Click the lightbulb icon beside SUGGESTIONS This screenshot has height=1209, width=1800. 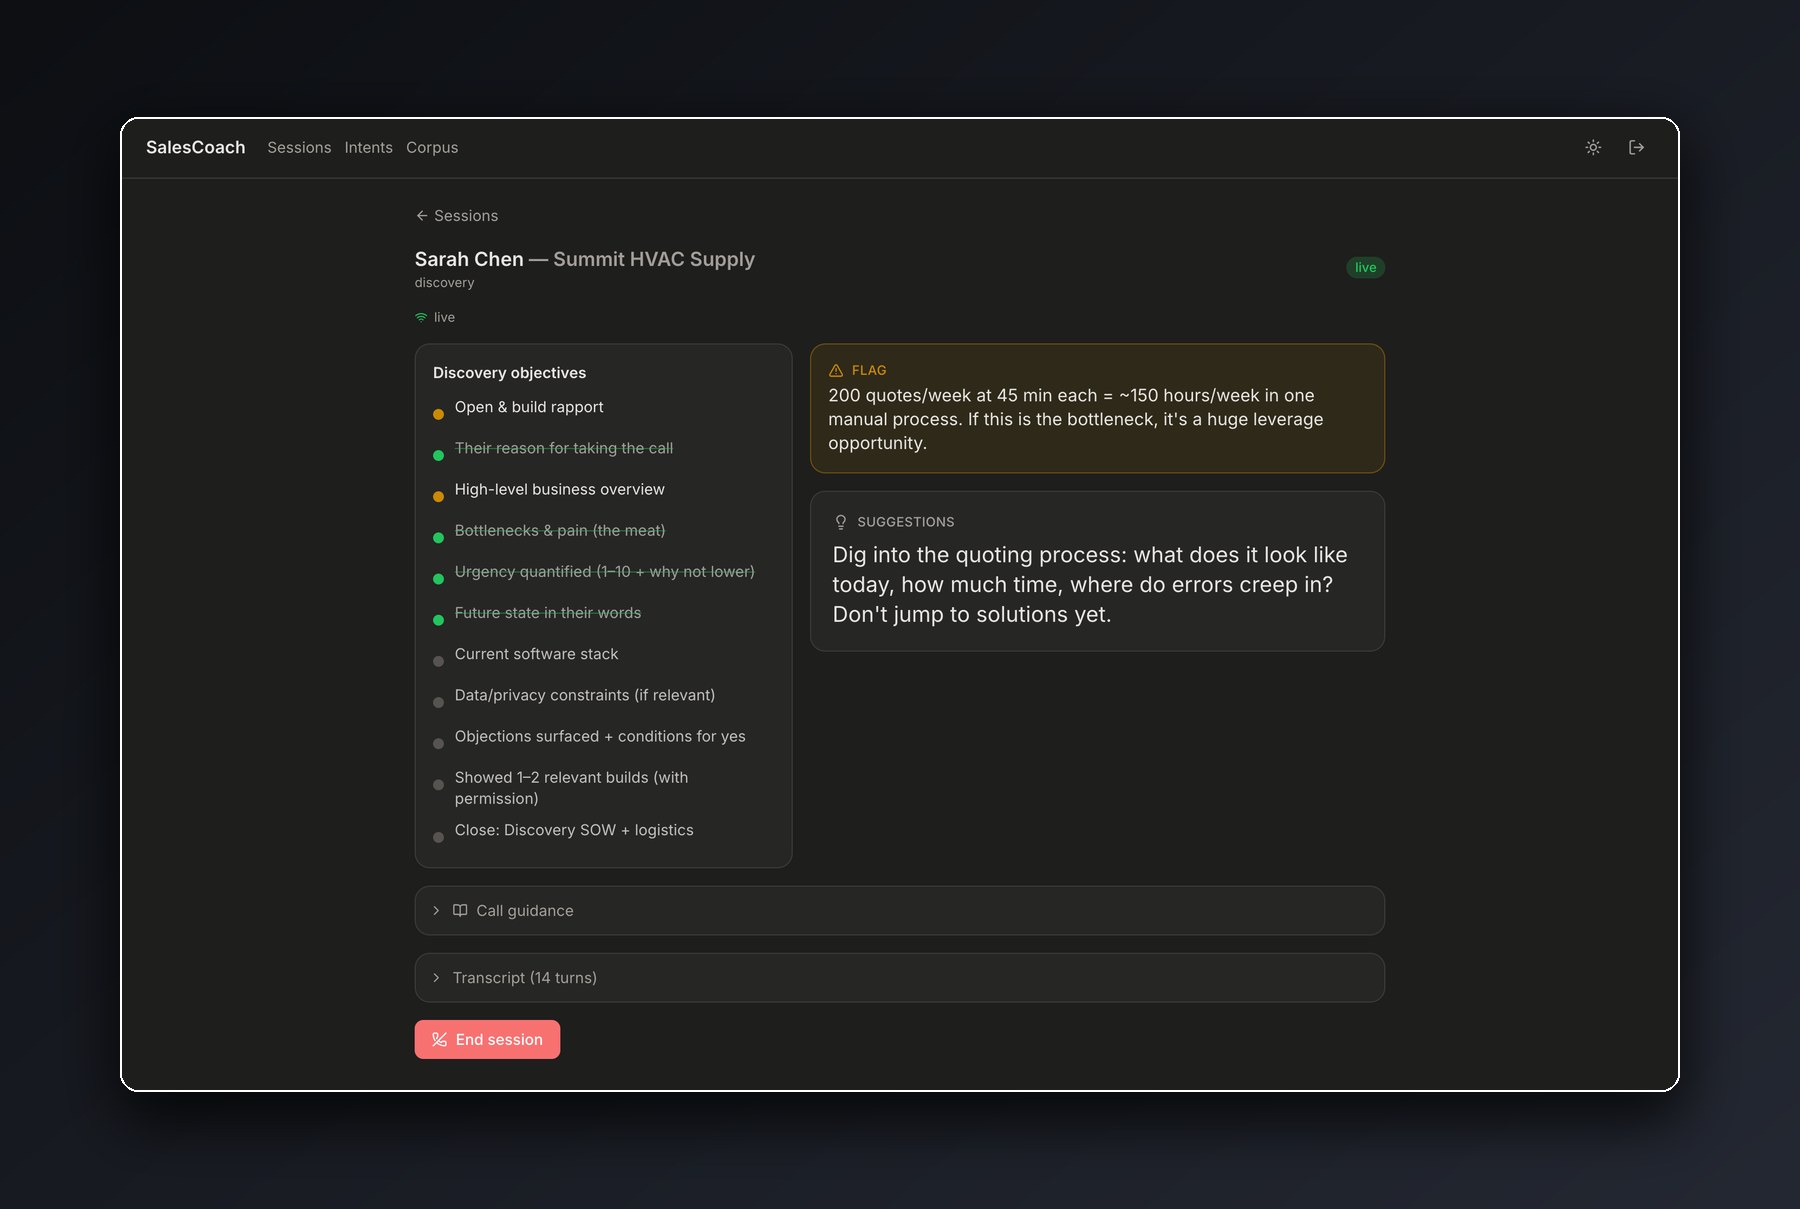(841, 522)
